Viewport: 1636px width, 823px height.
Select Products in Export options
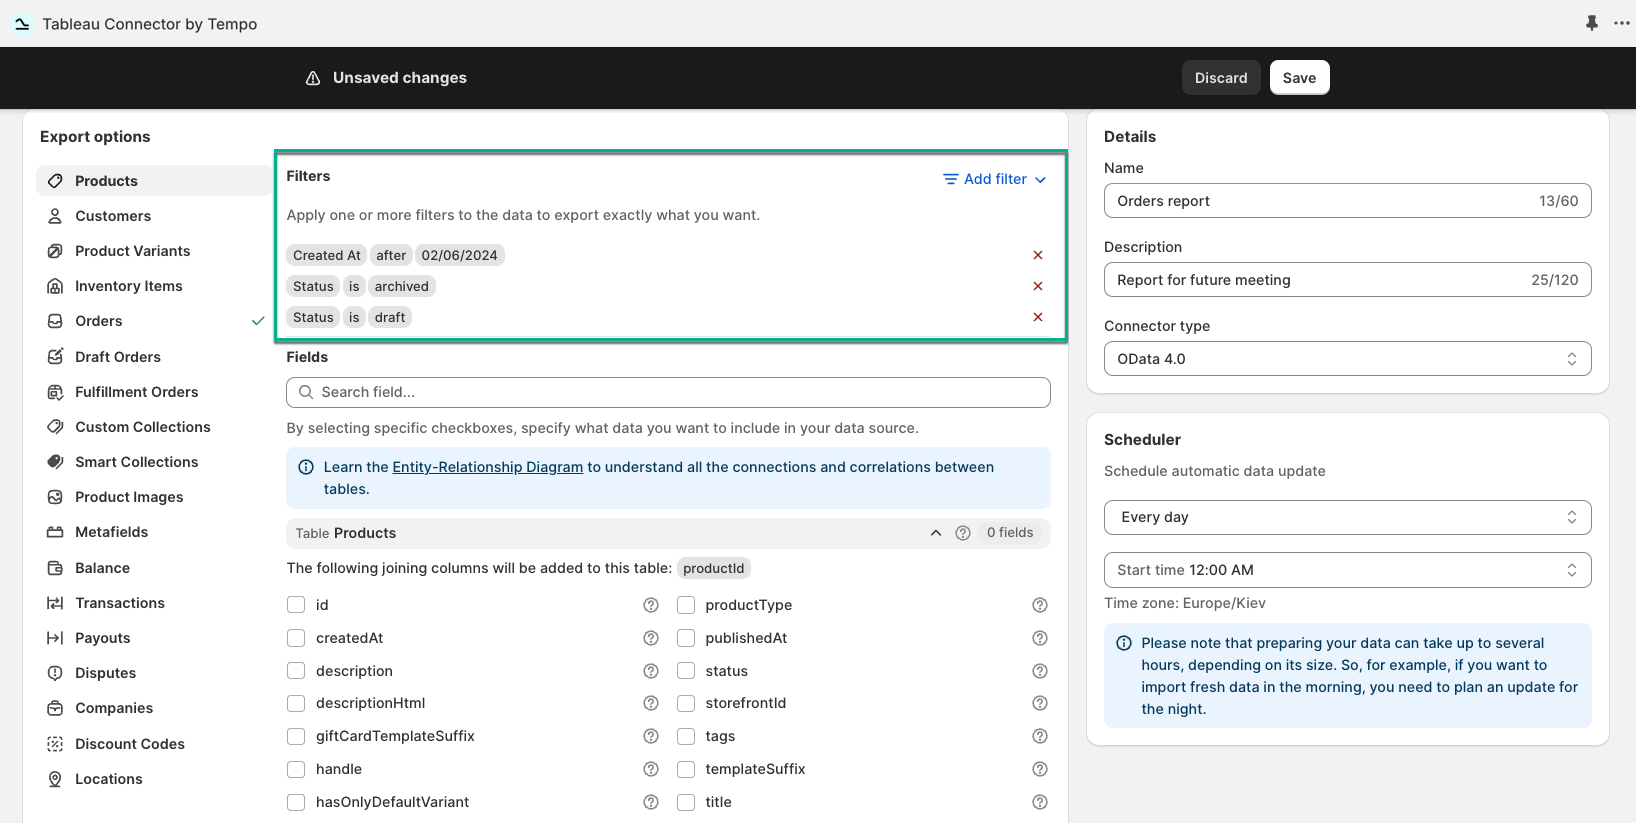click(x=154, y=181)
